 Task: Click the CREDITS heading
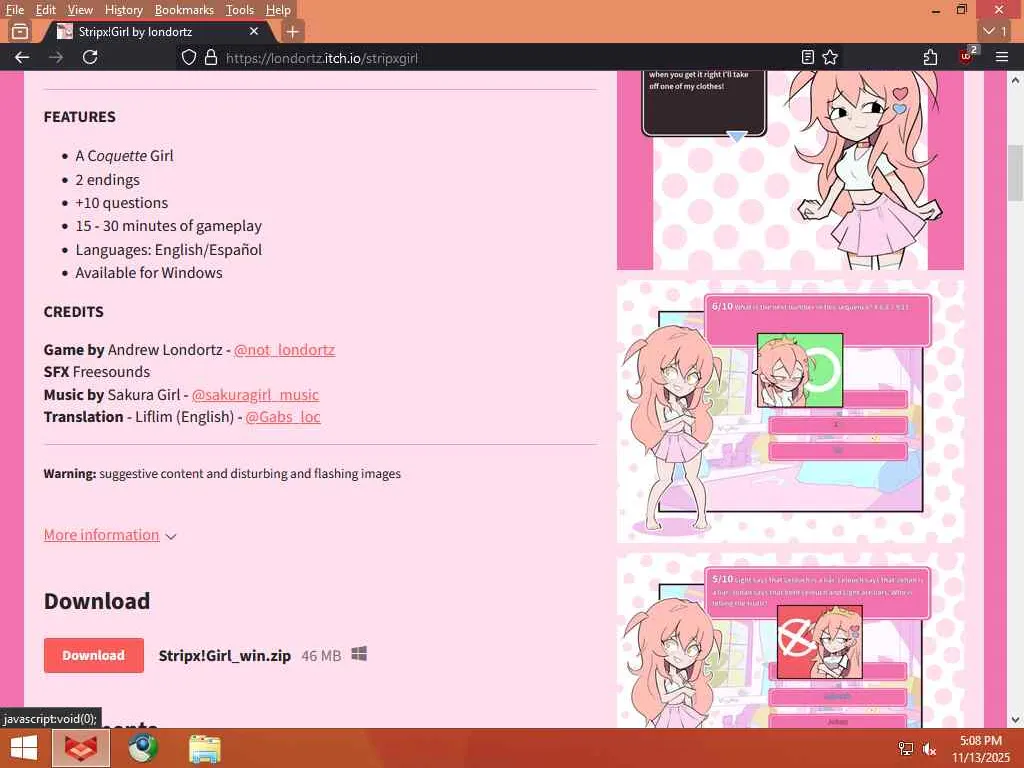point(74,312)
